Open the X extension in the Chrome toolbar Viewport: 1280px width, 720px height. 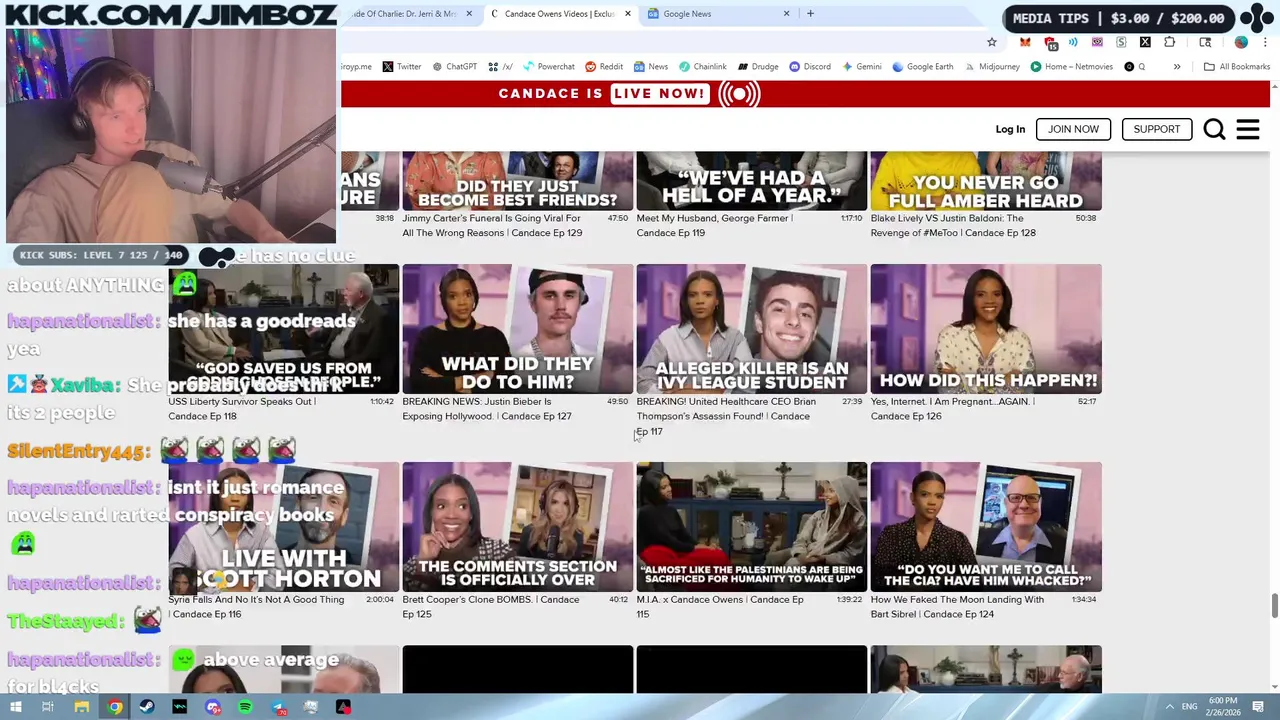(x=1145, y=42)
